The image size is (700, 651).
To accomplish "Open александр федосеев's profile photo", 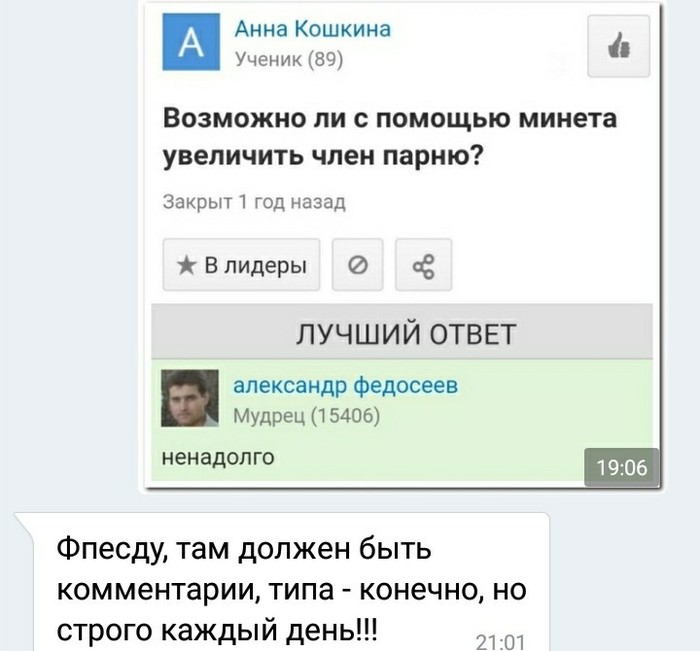I will click(x=190, y=398).
